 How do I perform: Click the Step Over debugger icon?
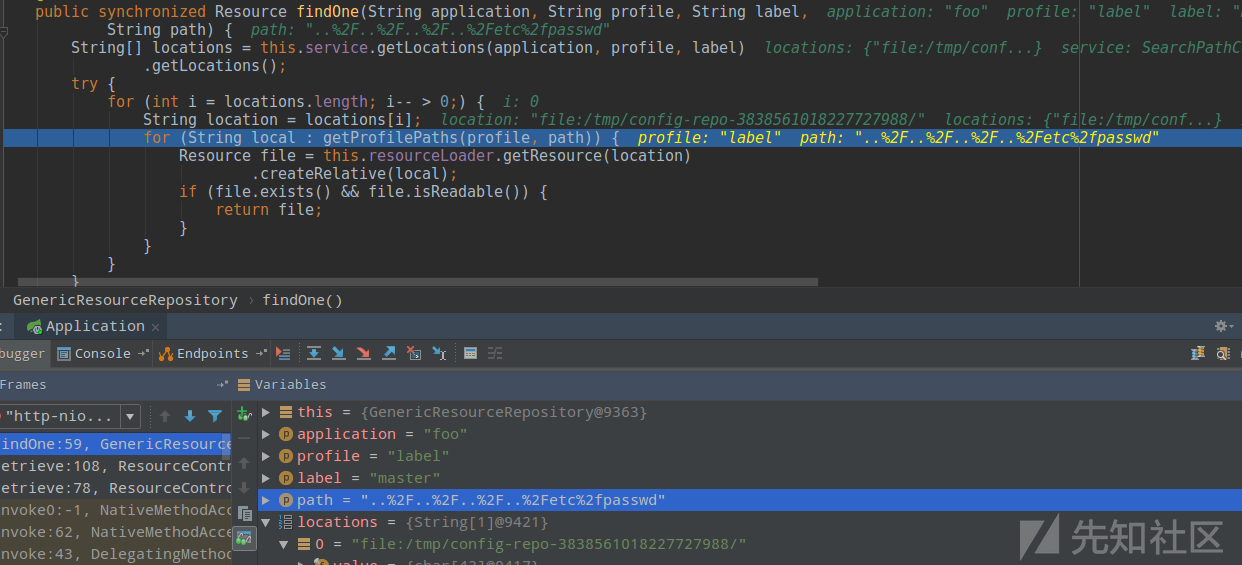(x=314, y=353)
